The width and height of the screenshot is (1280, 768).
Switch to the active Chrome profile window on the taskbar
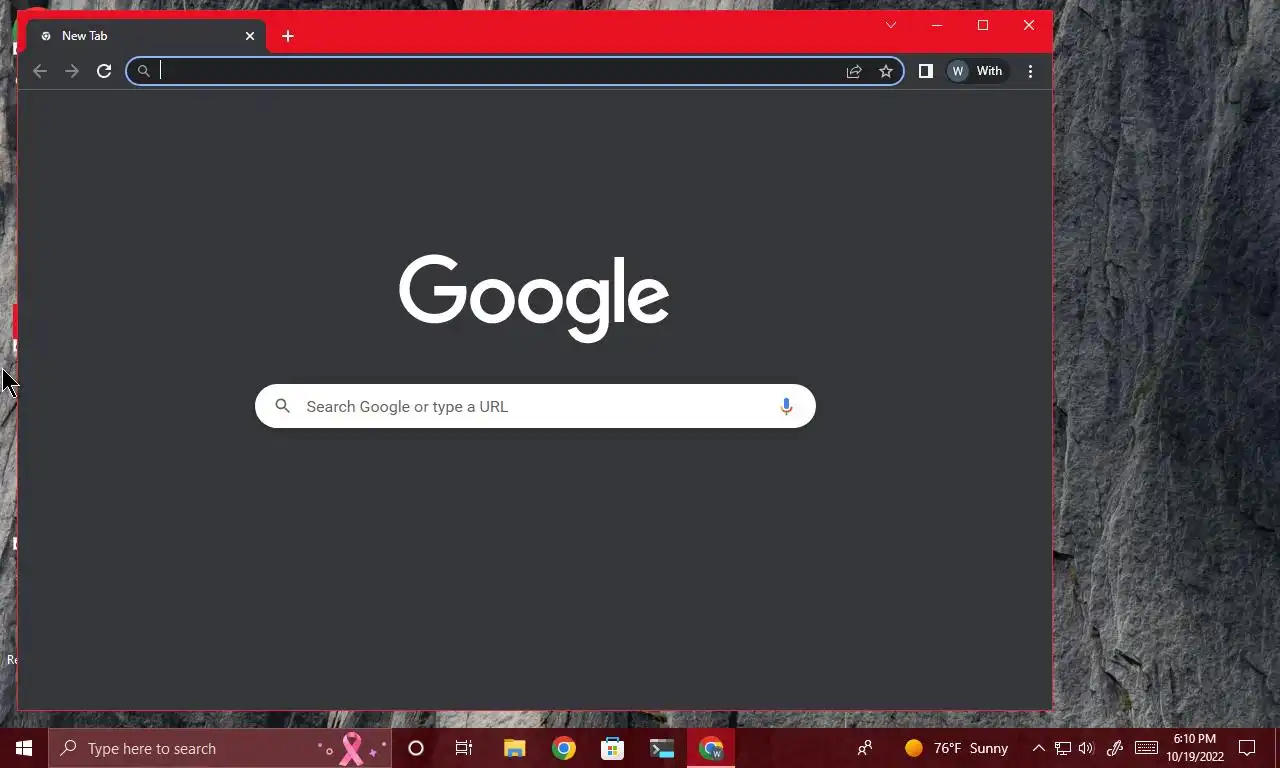point(711,748)
